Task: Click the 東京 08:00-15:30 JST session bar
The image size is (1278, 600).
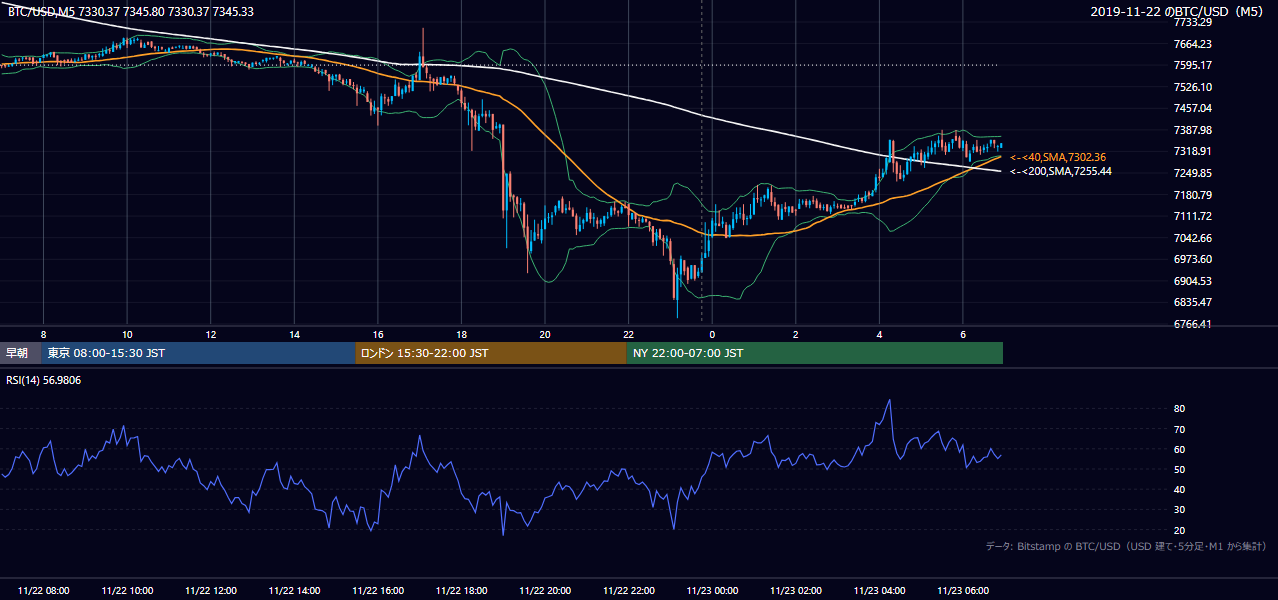Action: pyautogui.click(x=198, y=353)
